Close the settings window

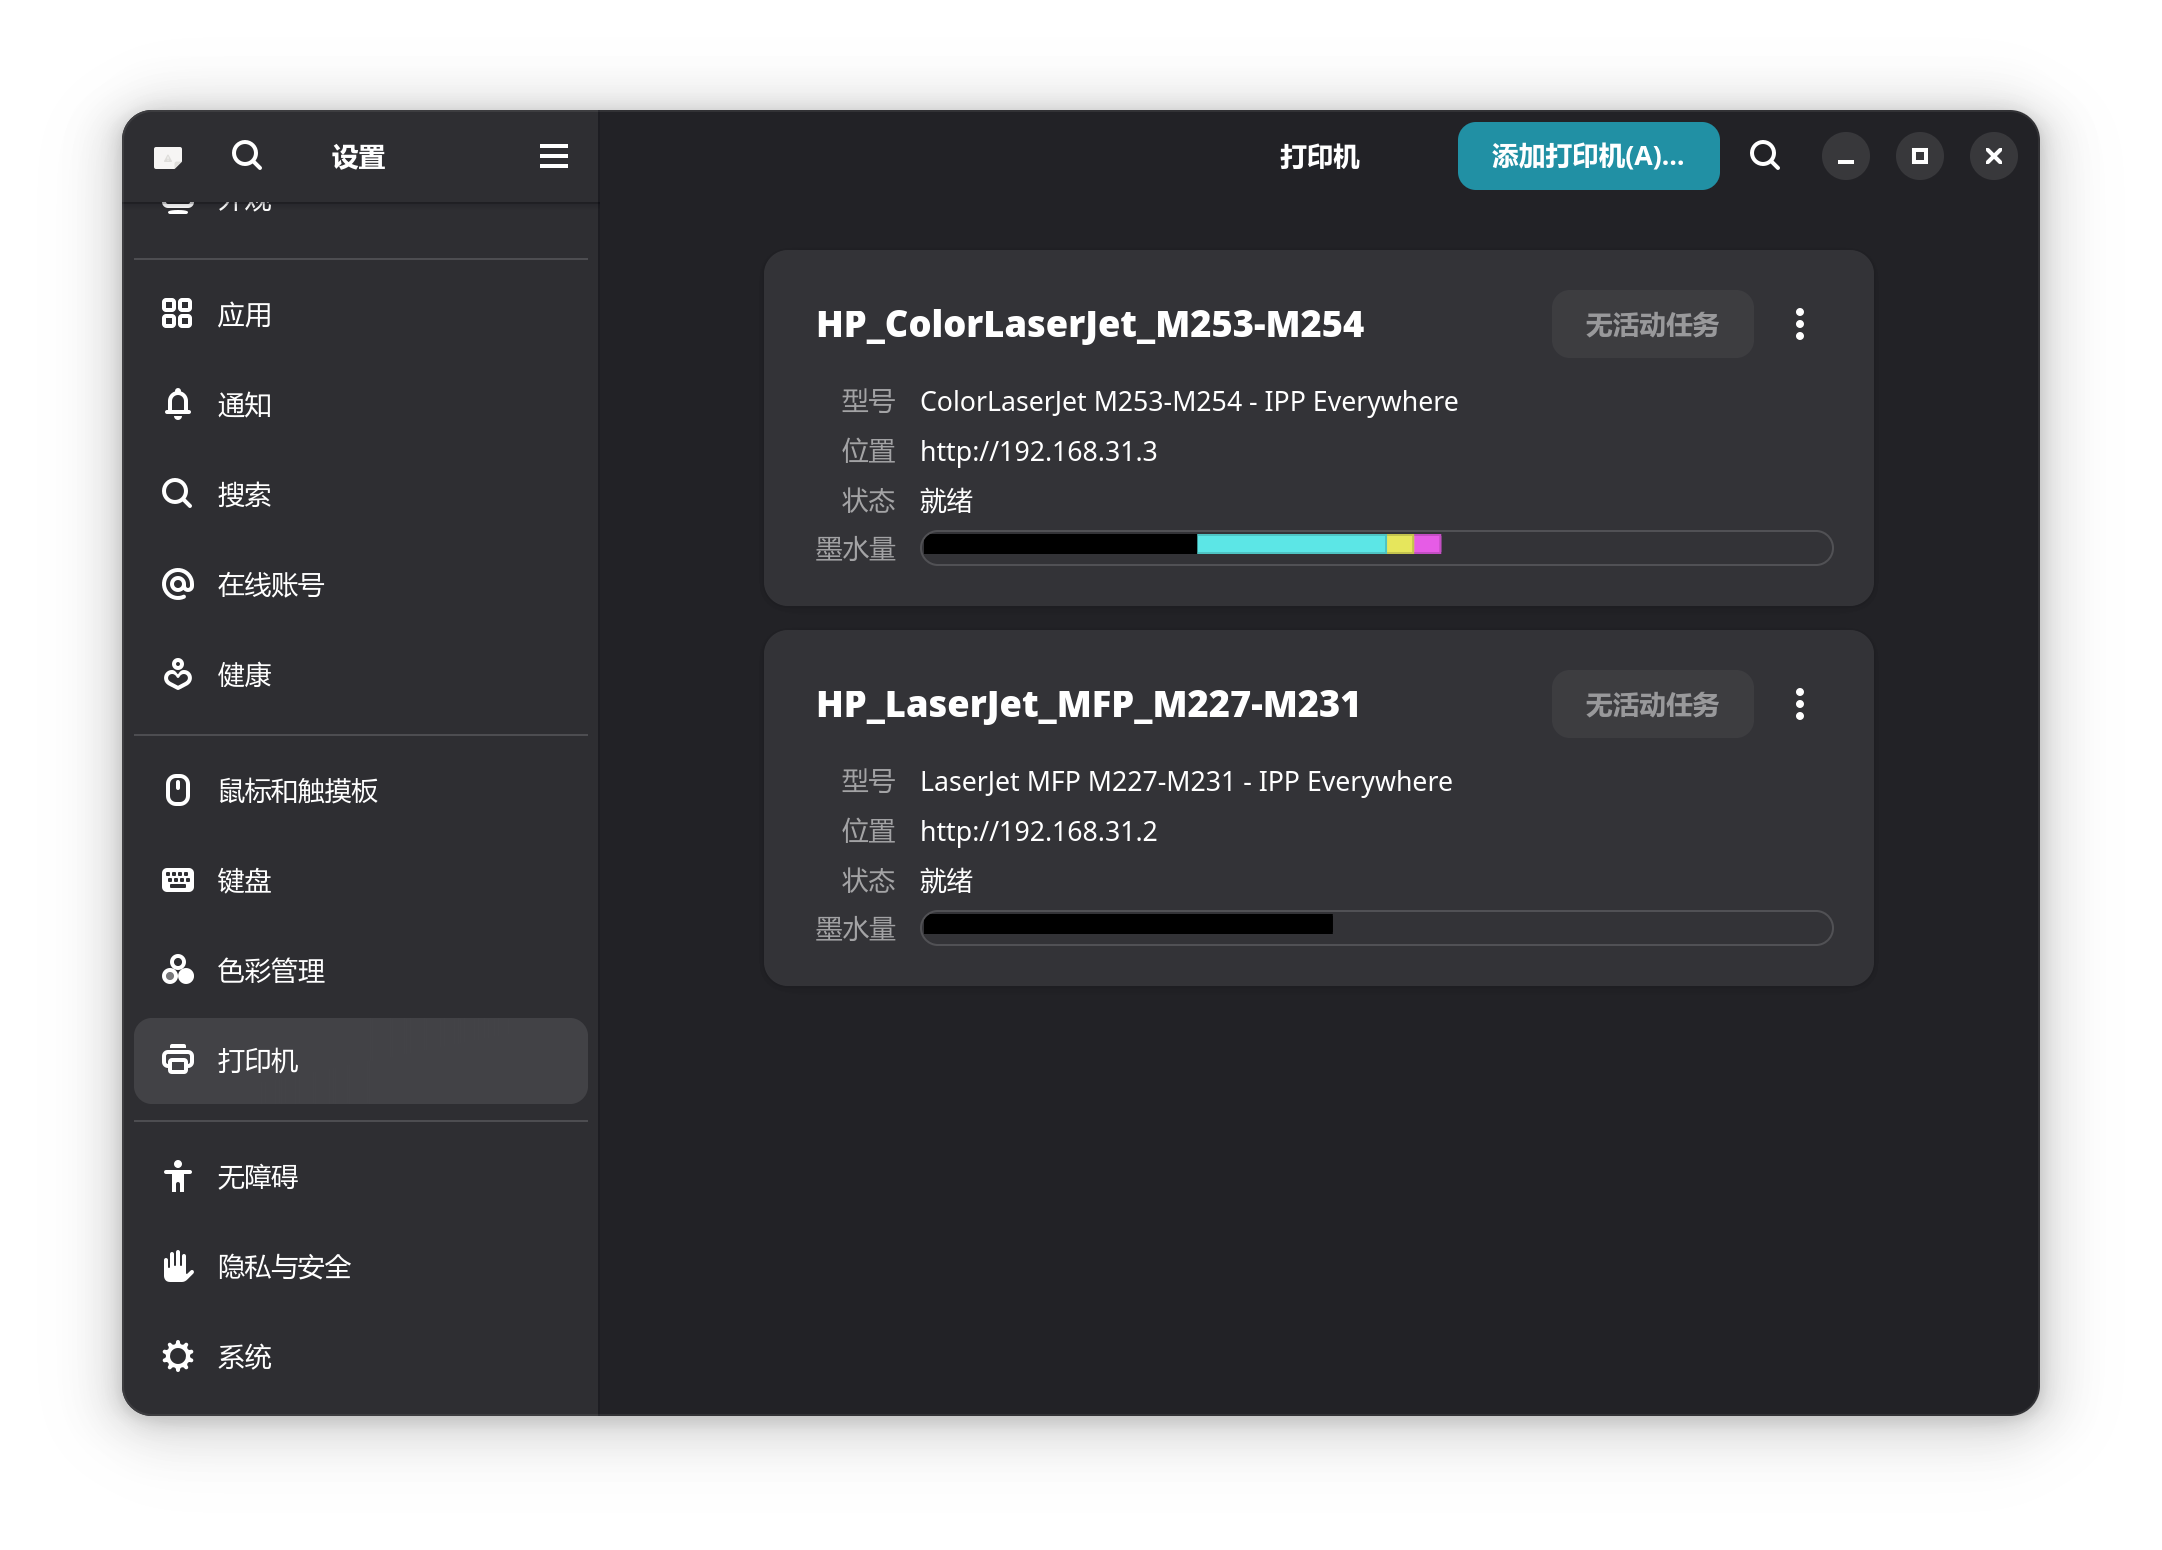1994,157
